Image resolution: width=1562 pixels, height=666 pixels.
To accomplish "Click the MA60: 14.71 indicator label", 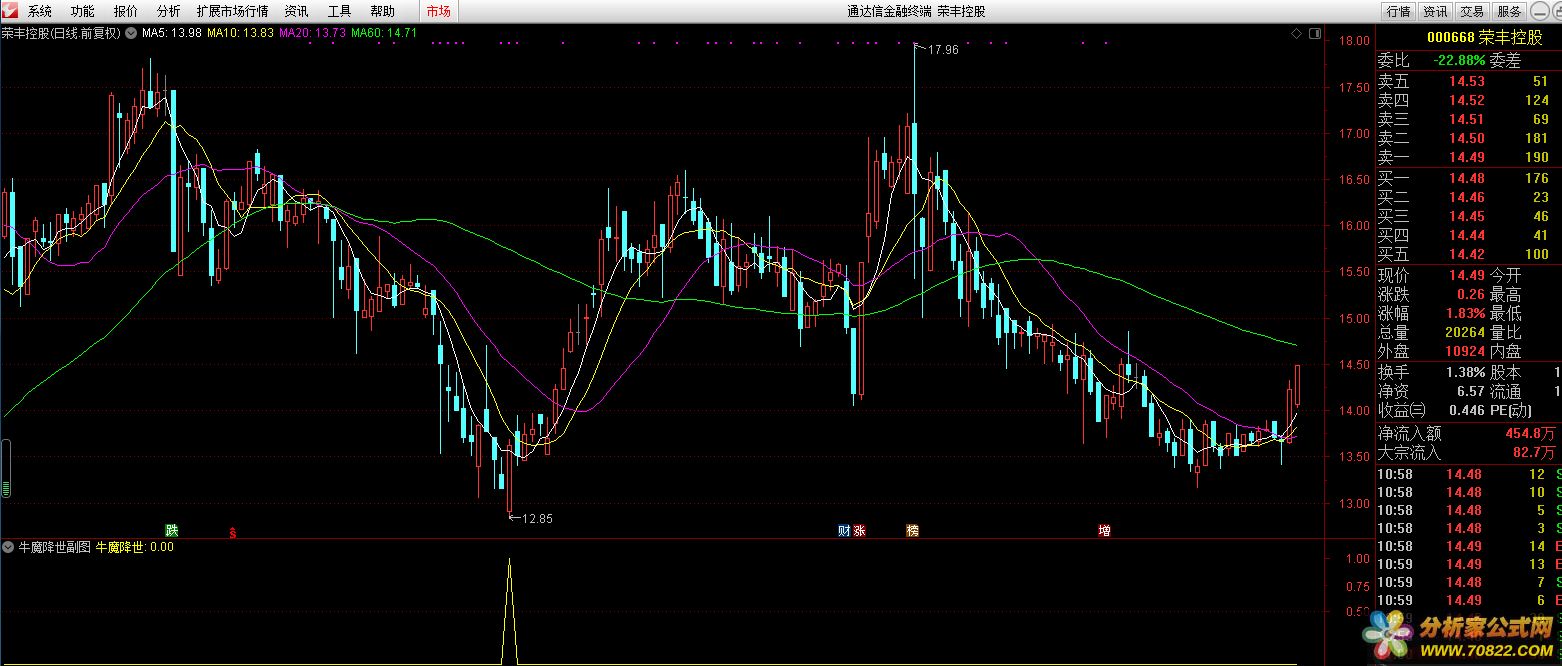I will (384, 32).
